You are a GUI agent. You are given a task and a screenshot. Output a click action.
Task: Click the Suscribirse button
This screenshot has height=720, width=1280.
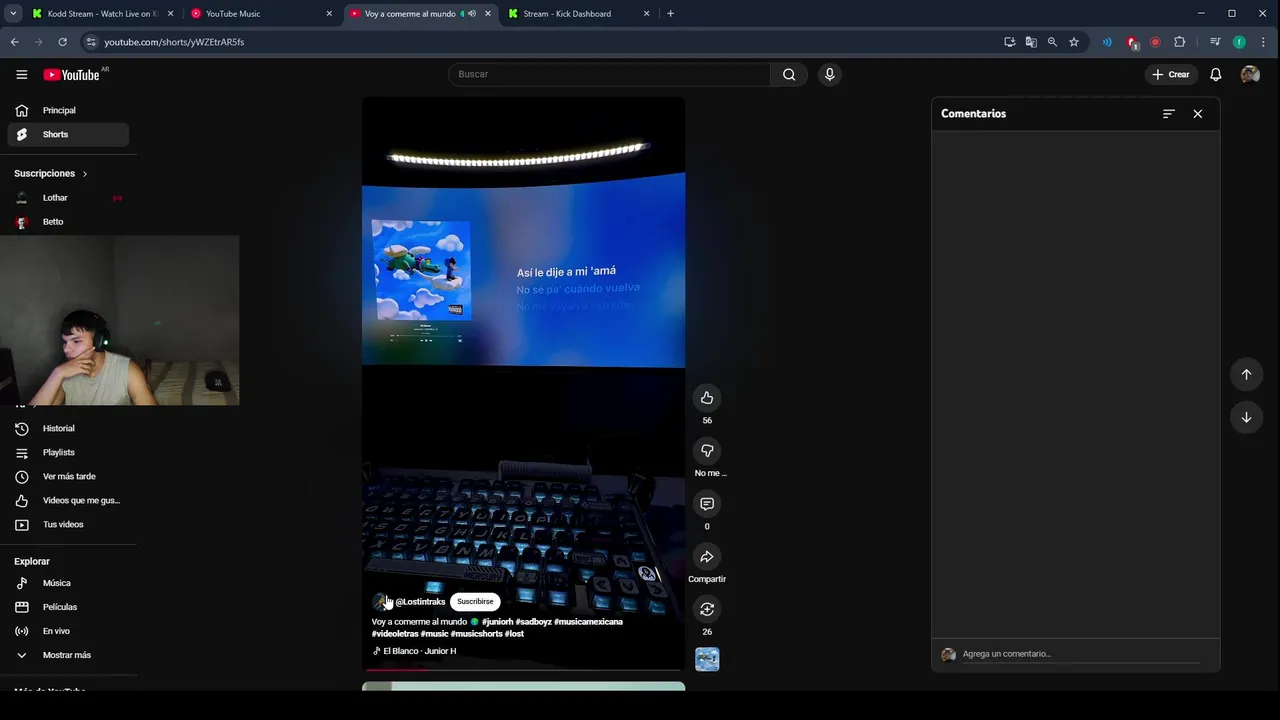tap(475, 602)
